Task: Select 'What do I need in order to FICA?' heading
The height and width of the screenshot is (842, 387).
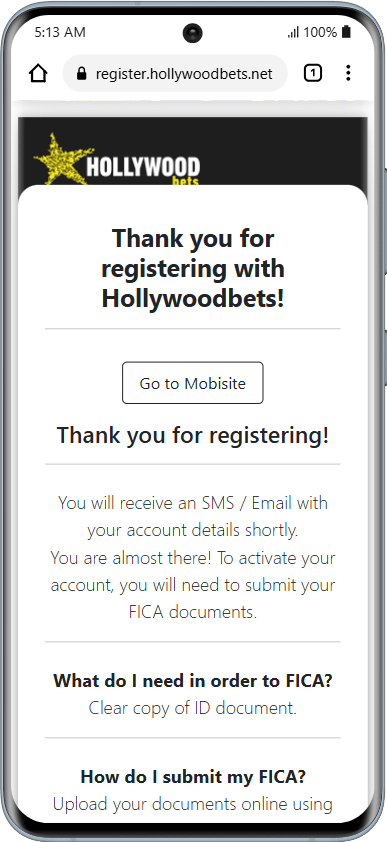Action: click(193, 681)
